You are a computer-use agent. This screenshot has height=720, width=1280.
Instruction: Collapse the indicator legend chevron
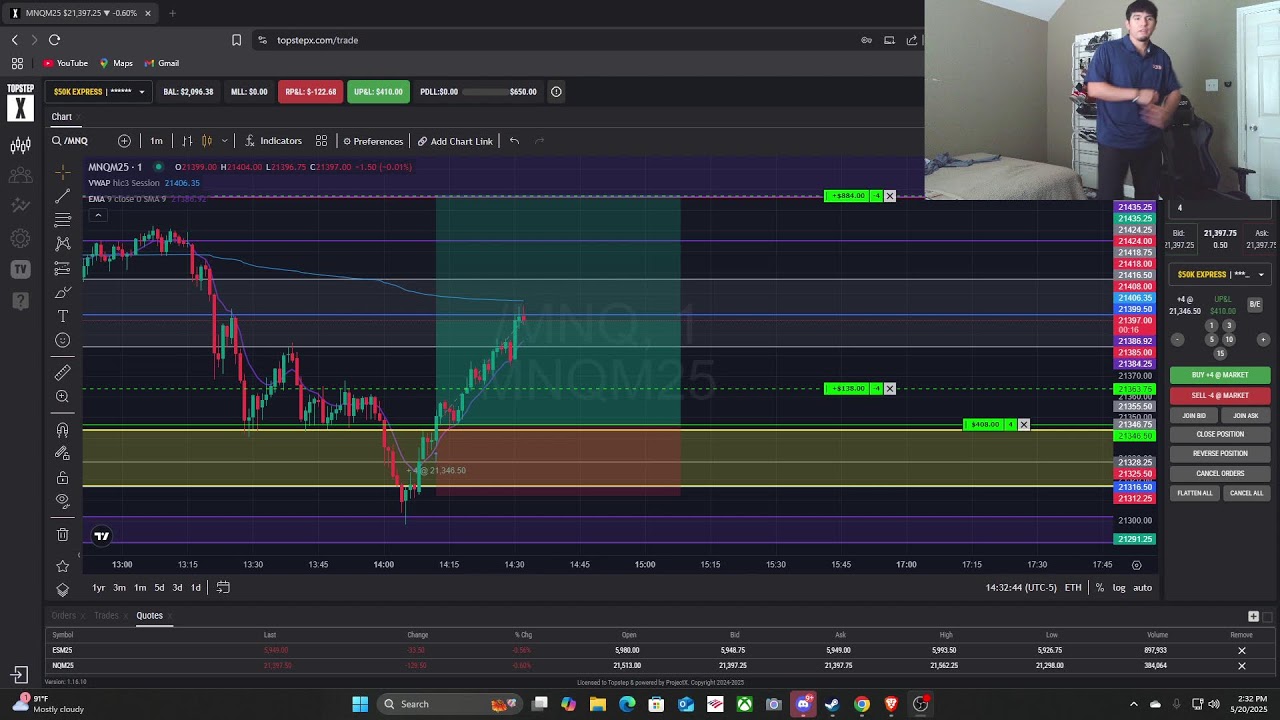click(x=98, y=216)
